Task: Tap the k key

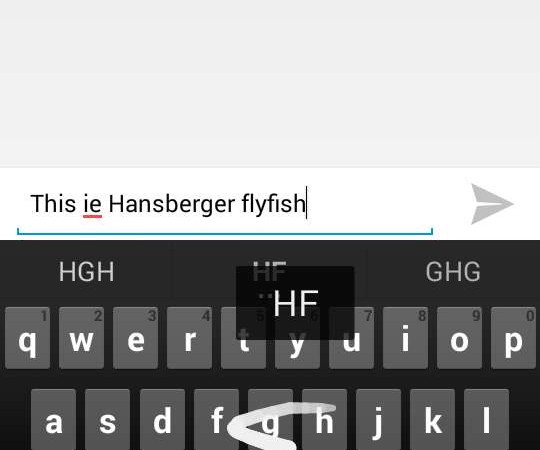Action: tap(433, 419)
